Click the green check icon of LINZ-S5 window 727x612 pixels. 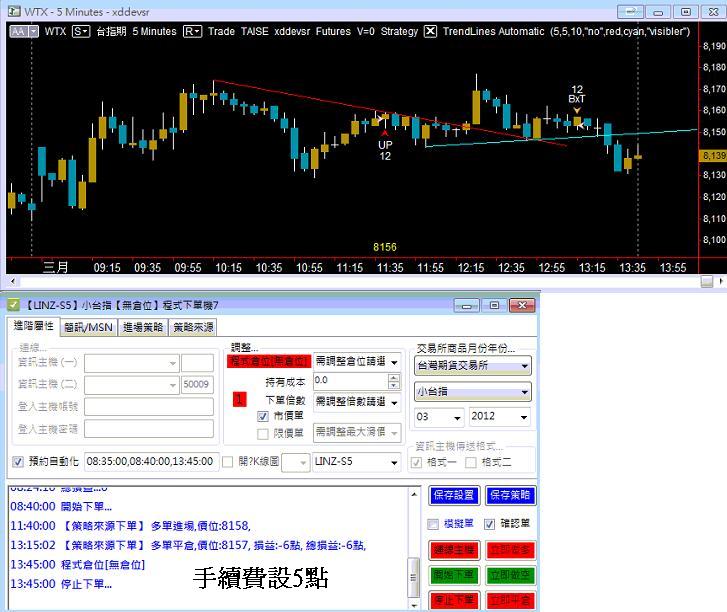13,305
